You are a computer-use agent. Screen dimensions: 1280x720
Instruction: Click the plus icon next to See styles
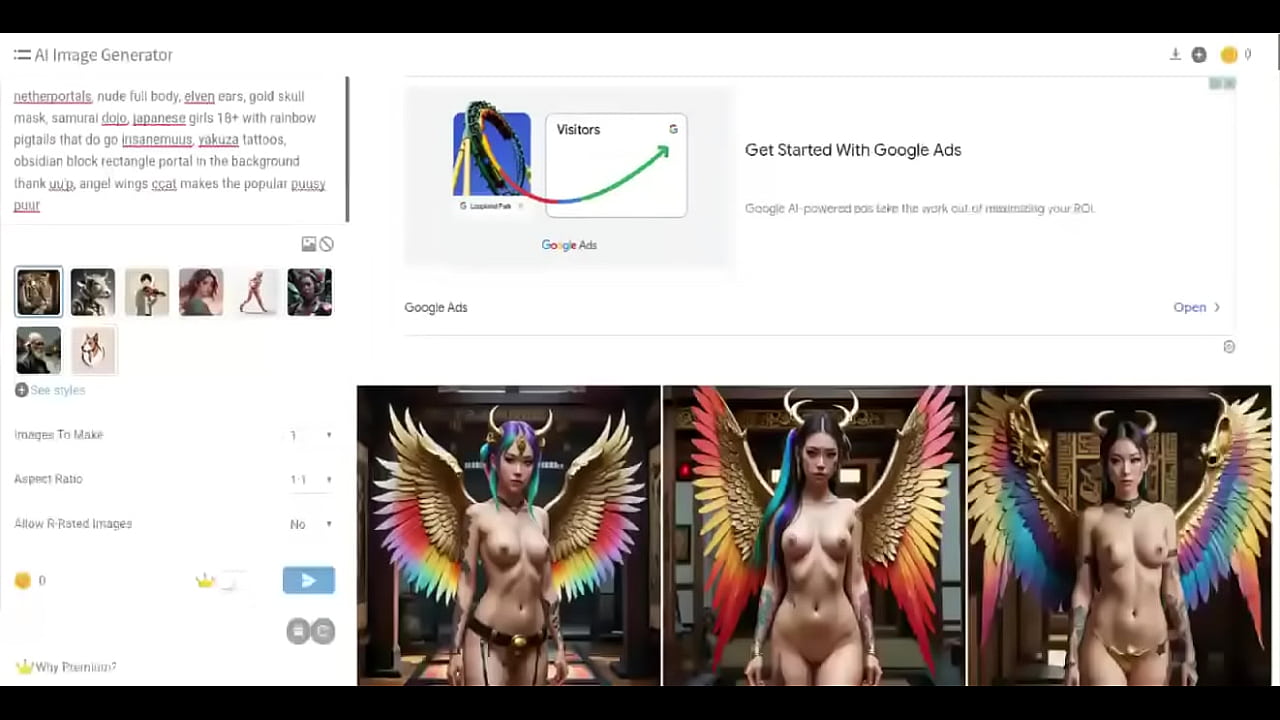(x=21, y=390)
